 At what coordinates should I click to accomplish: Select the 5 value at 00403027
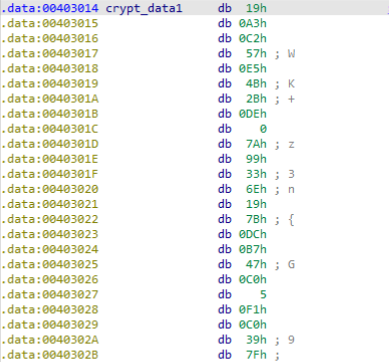[263, 294]
